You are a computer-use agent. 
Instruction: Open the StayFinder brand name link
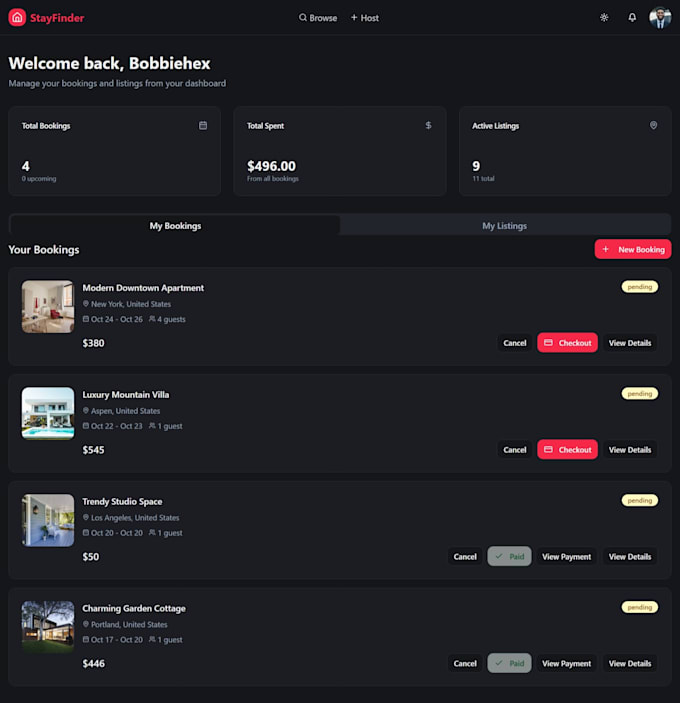coord(57,18)
